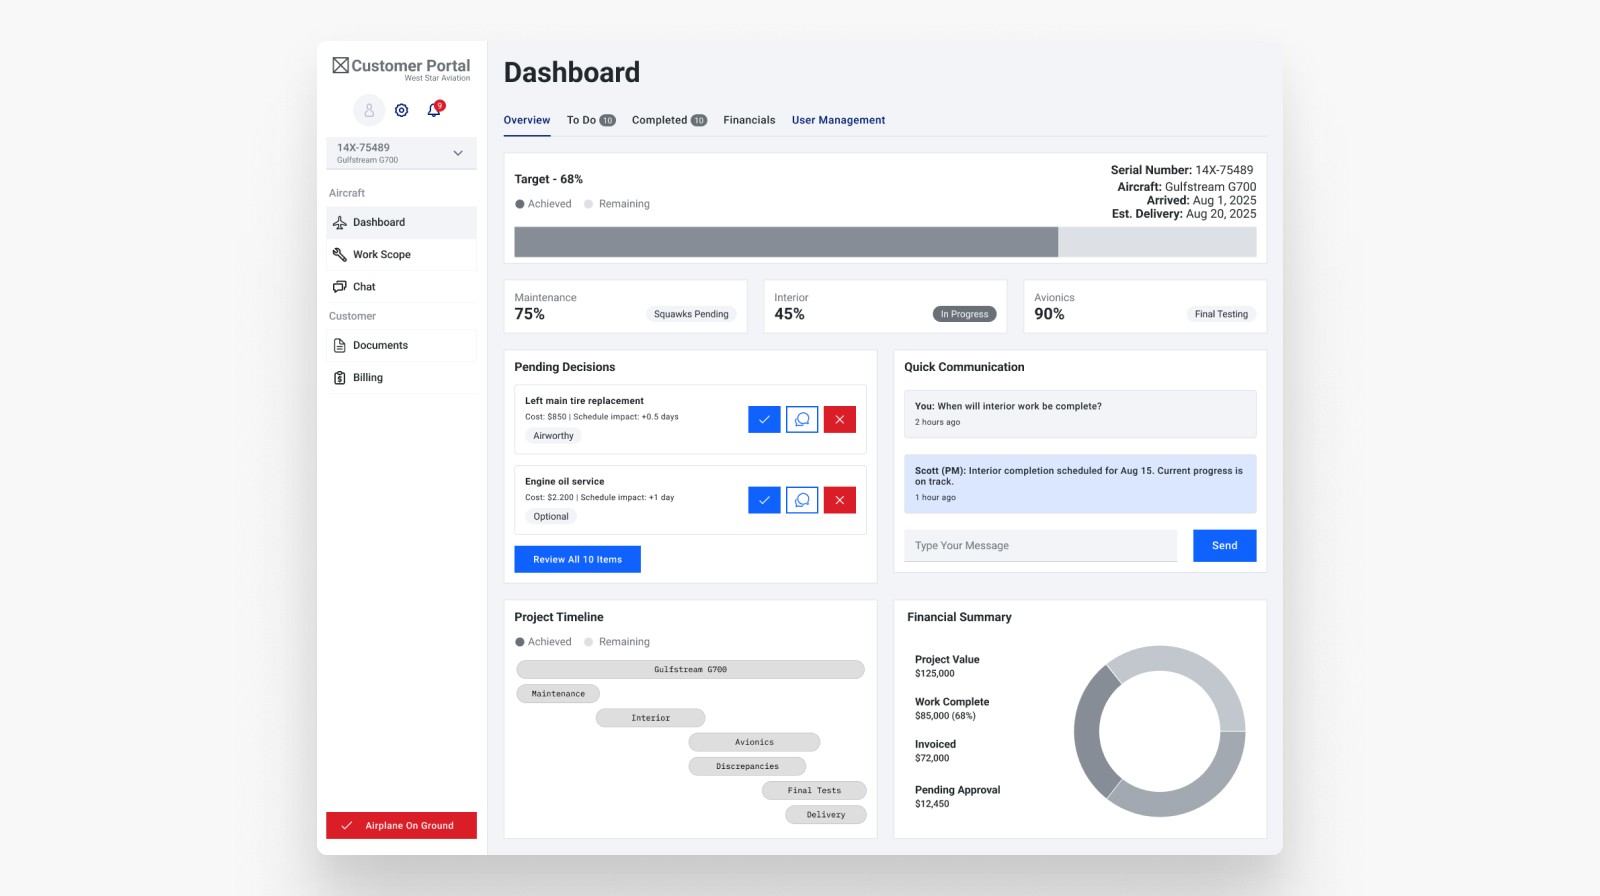
Task: Click Achieved legend in Project Timeline
Action: (543, 642)
